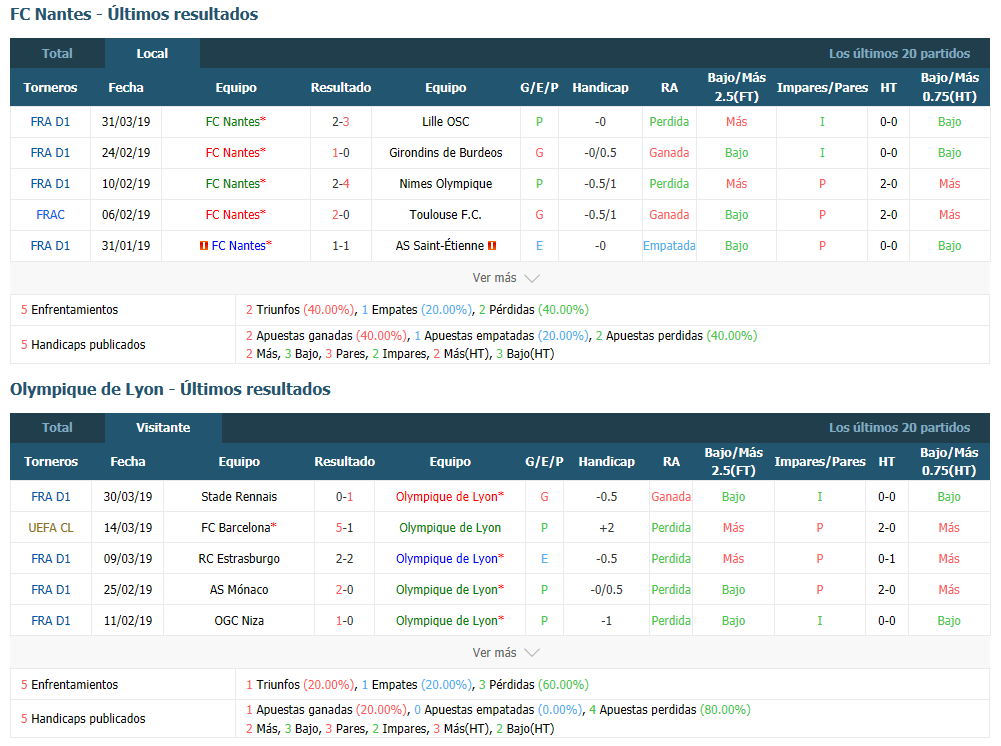Select the Local tab
The height and width of the screenshot is (746, 1001).
(152, 54)
